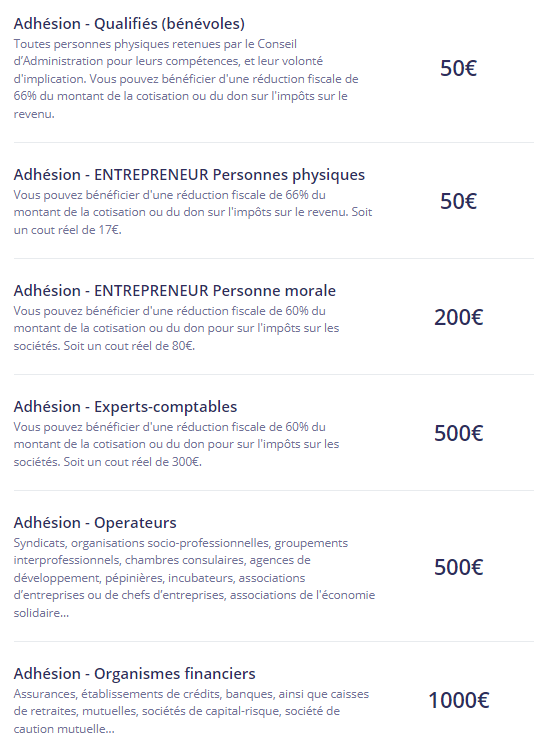Click description mentioning cout réel de 17€

pyautogui.click(x=193, y=212)
